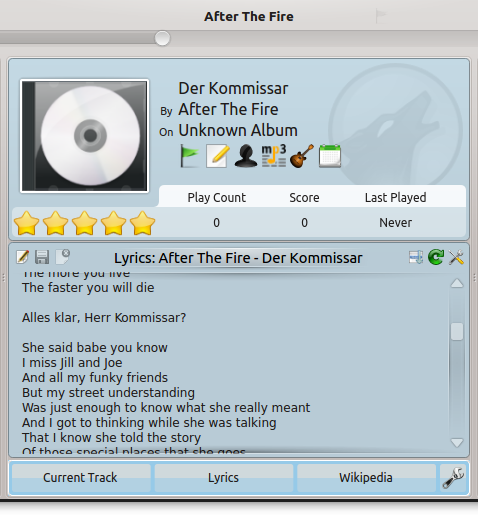Toggle auto-scroll lyrics icon

coord(416,257)
